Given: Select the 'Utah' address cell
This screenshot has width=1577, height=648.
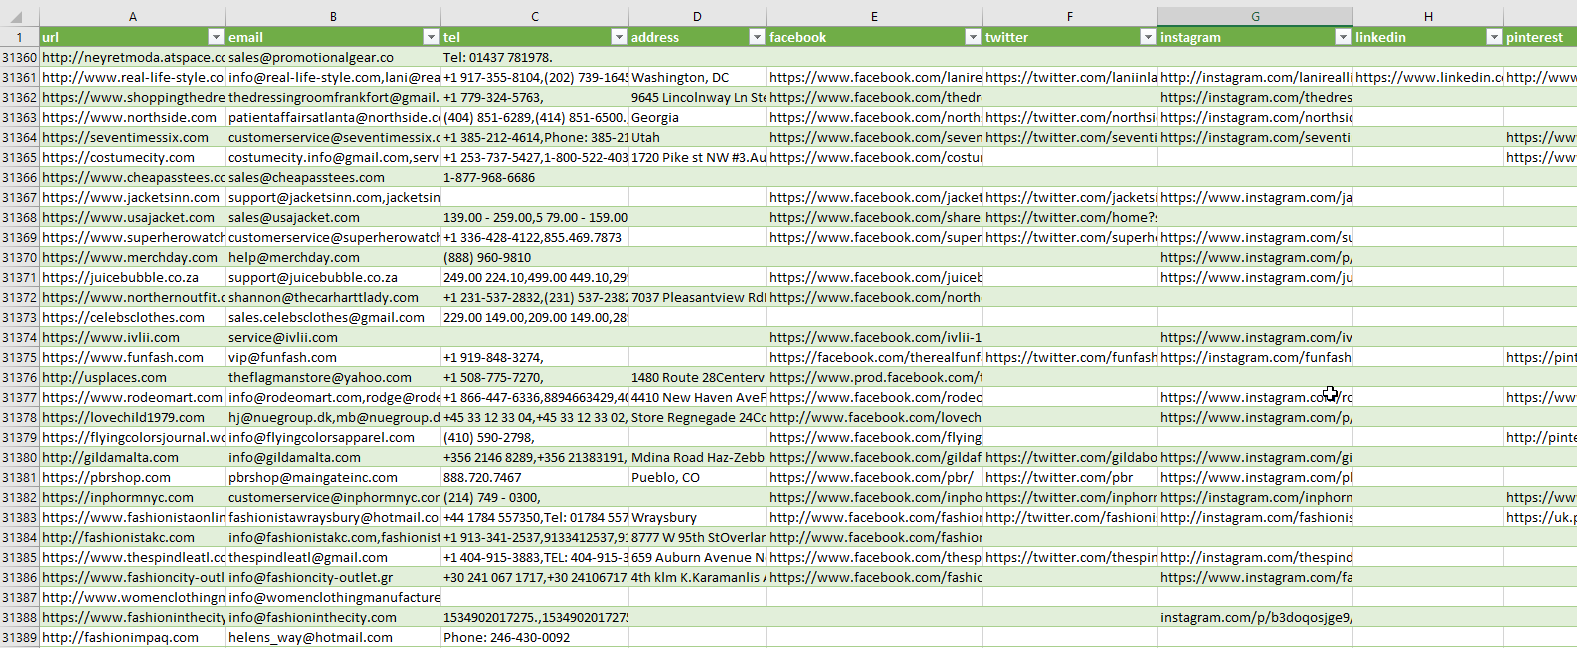Looking at the screenshot, I should pos(698,137).
